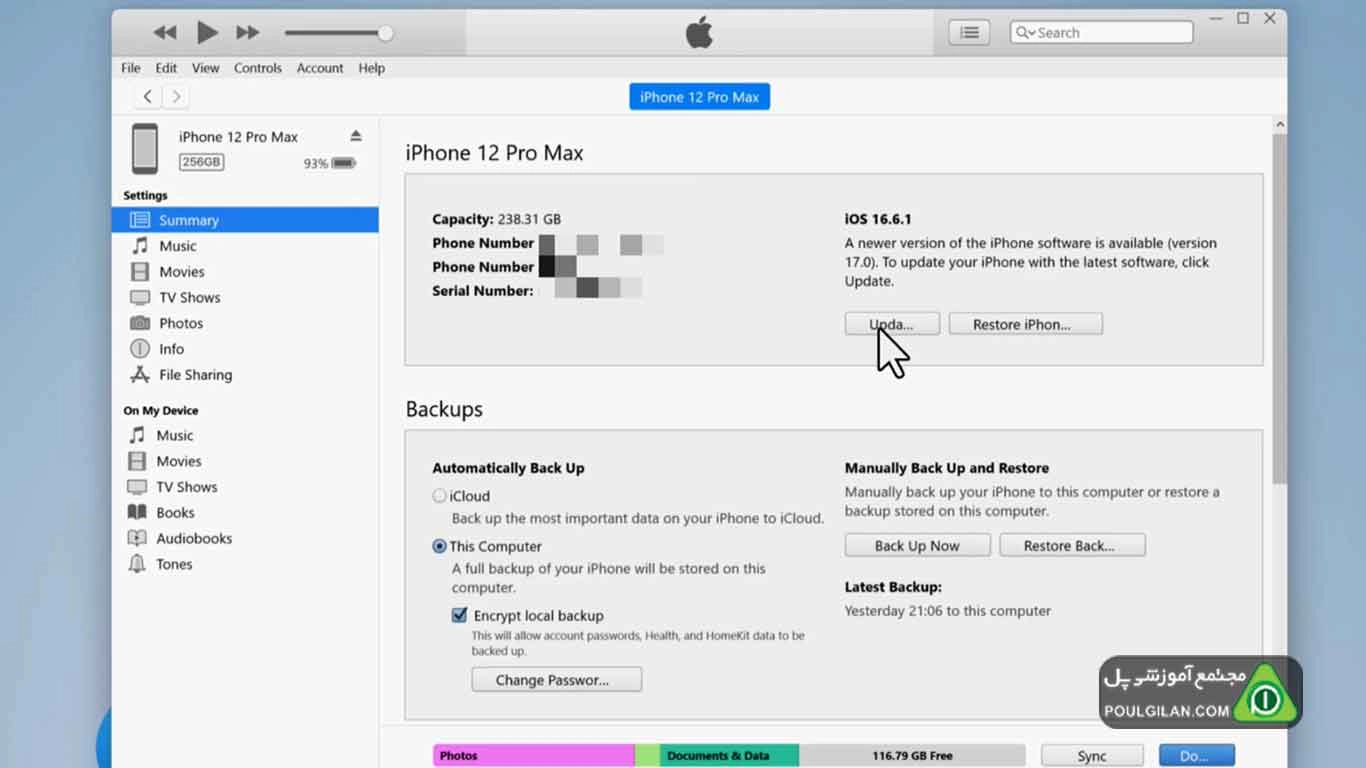Select Summary in Settings sidebar

coord(245,220)
